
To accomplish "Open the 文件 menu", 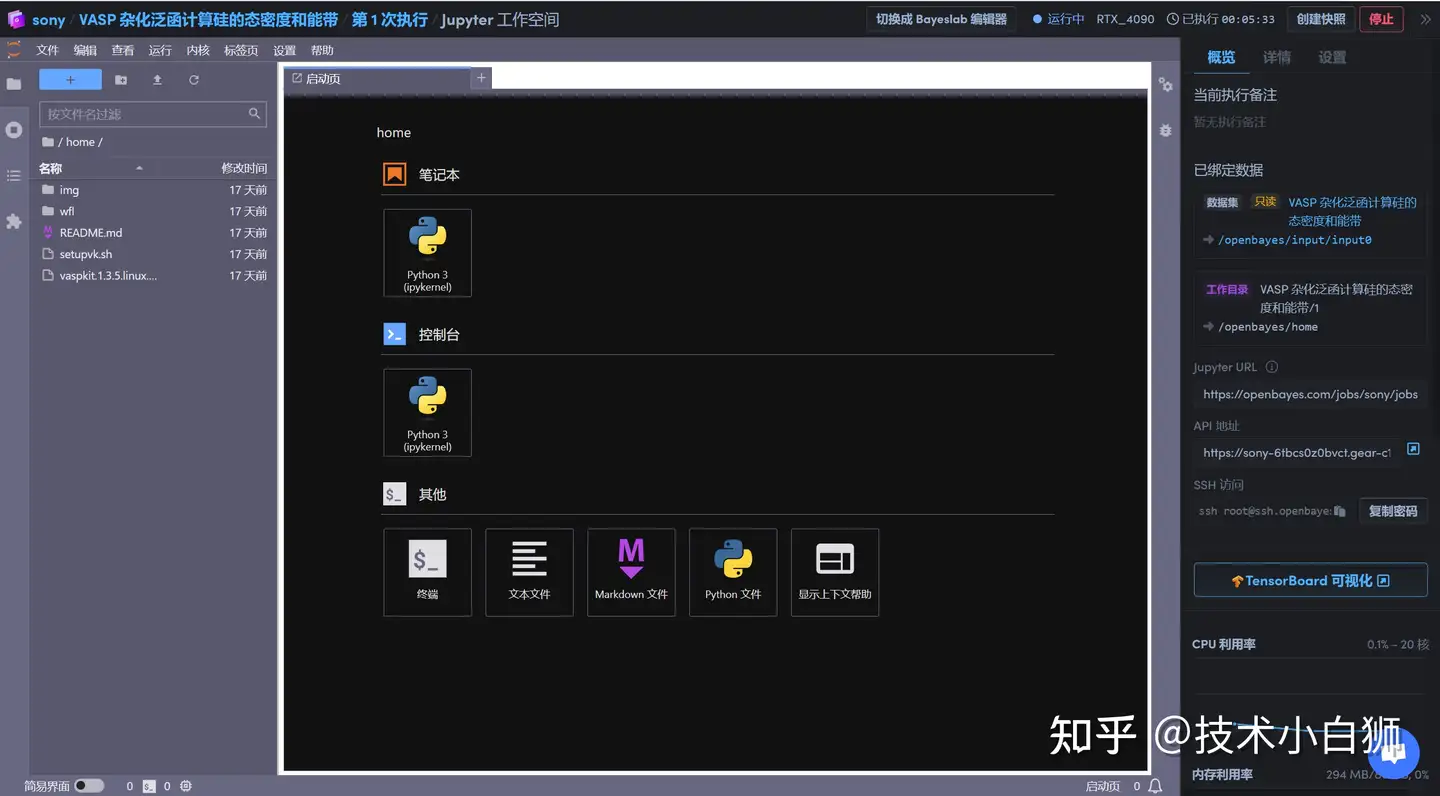I will (48, 50).
